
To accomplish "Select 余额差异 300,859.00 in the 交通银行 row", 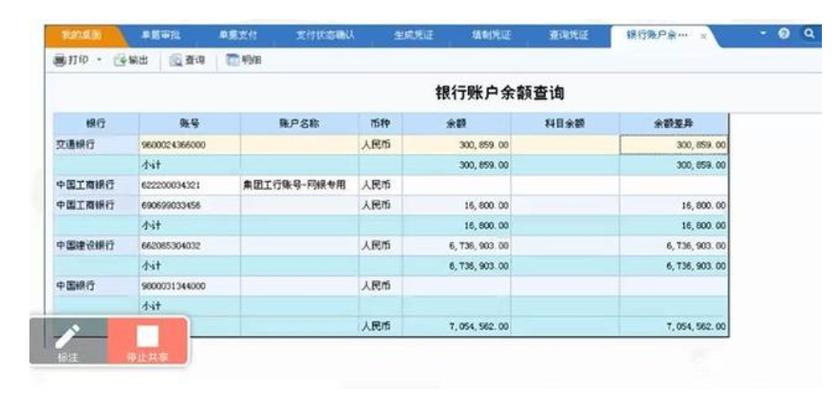I will 674,145.
